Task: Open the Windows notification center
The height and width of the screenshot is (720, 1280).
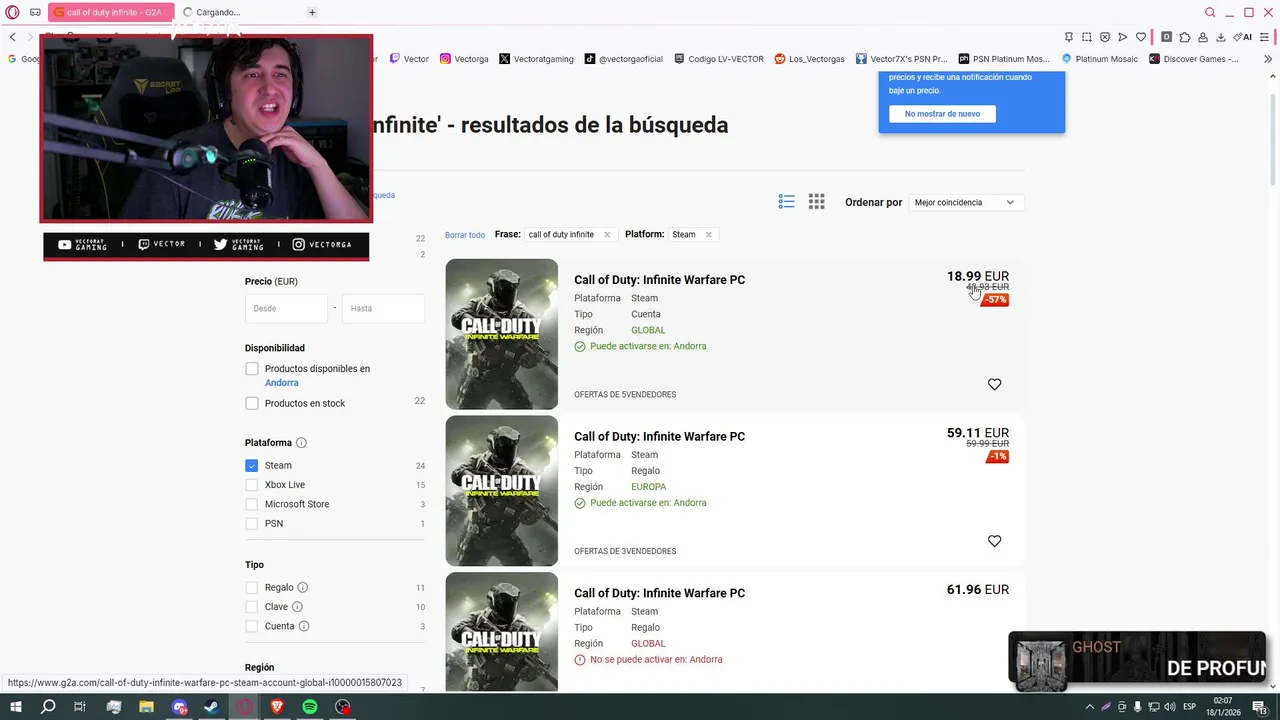Action: (1259, 707)
